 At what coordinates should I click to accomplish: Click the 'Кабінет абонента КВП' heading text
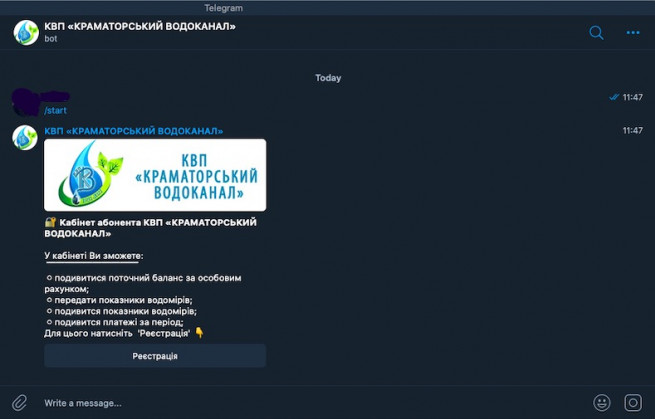(x=151, y=228)
